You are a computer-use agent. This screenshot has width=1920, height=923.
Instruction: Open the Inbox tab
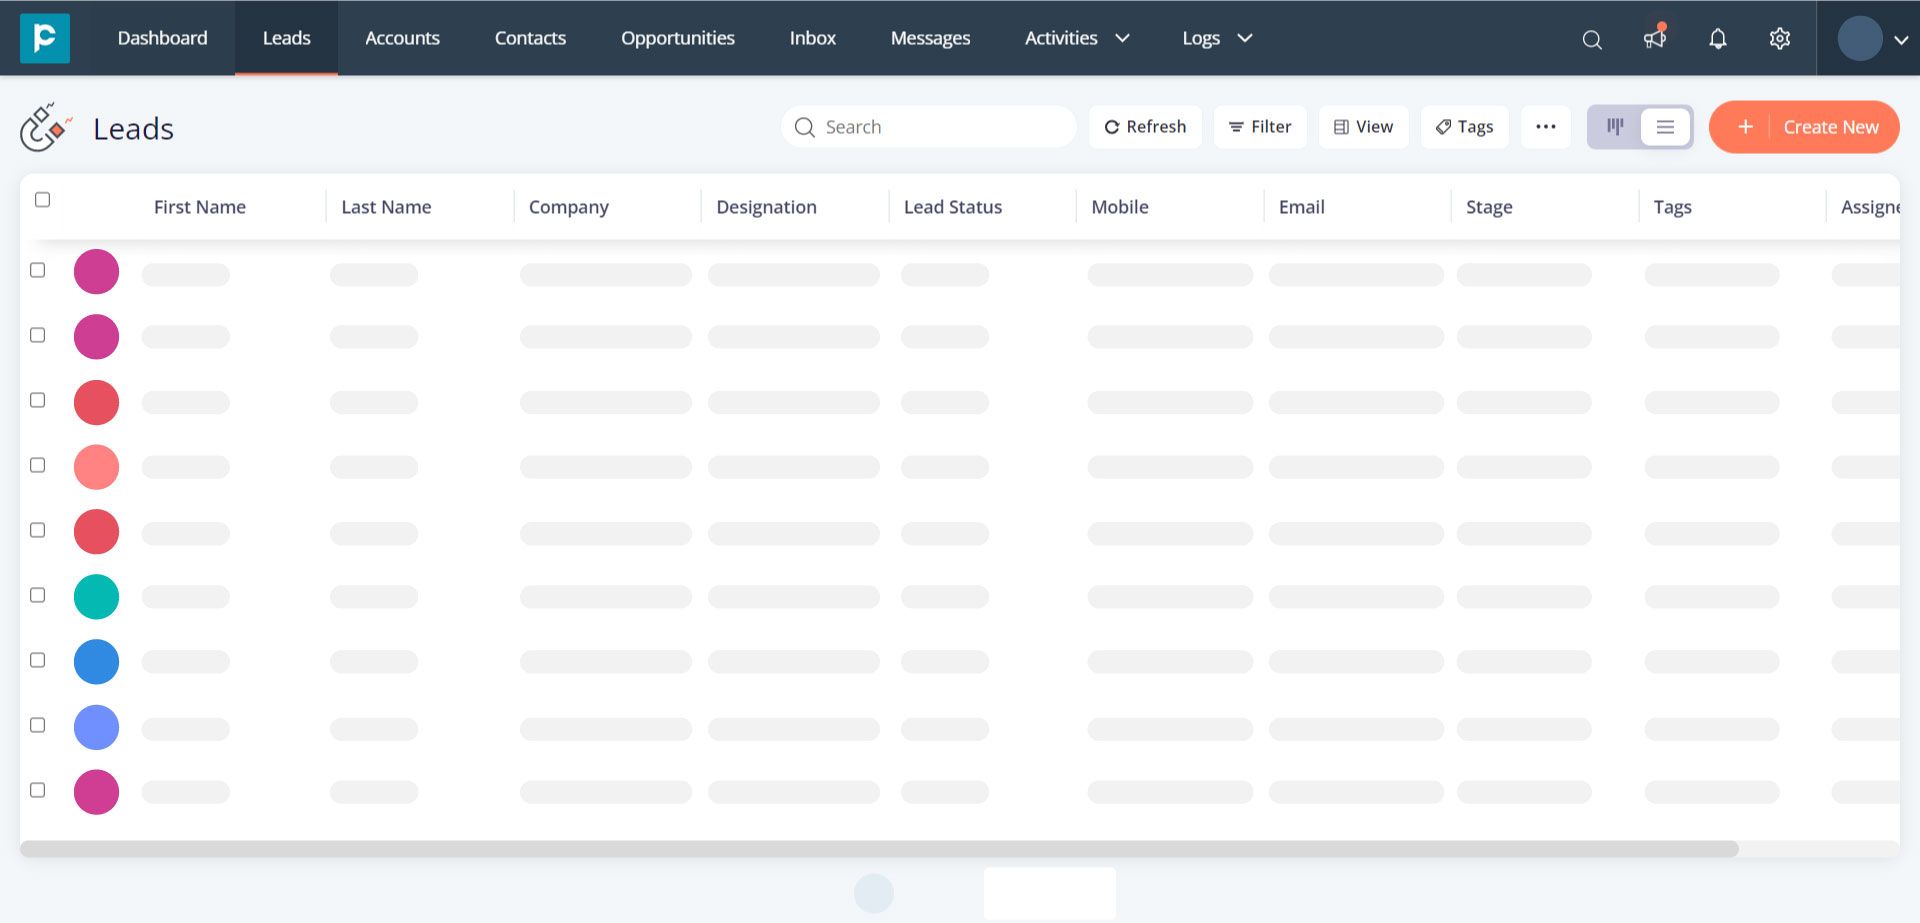[x=813, y=38]
